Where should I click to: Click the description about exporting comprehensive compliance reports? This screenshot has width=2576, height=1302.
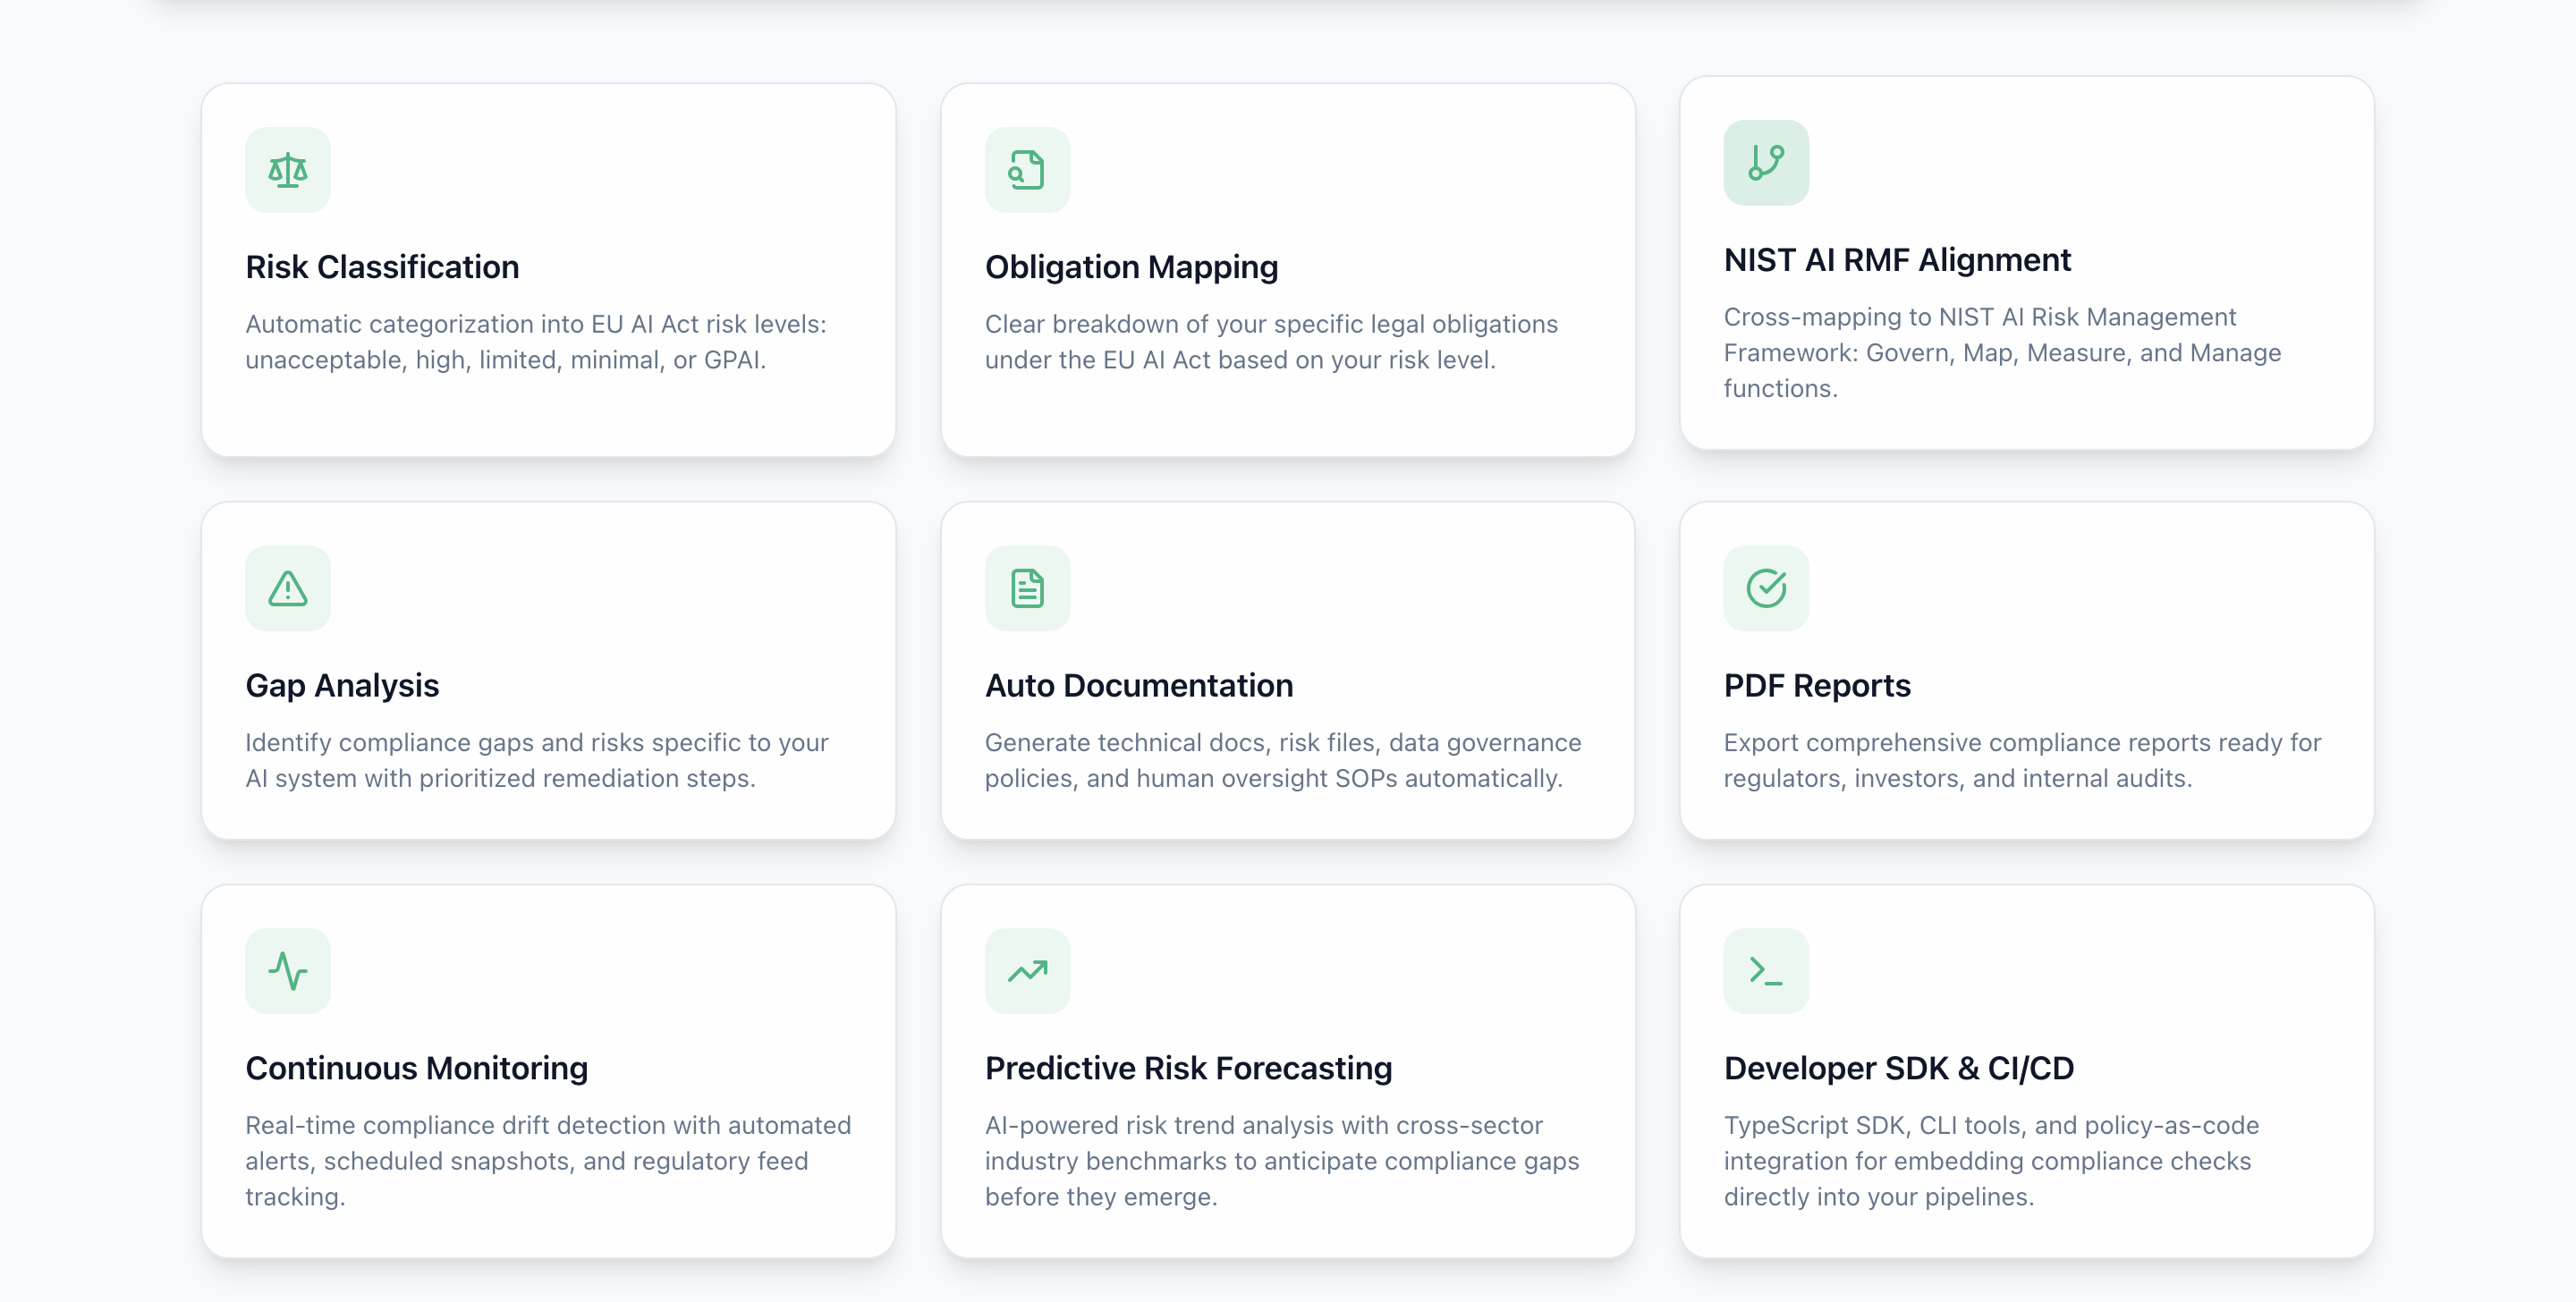coord(2021,760)
